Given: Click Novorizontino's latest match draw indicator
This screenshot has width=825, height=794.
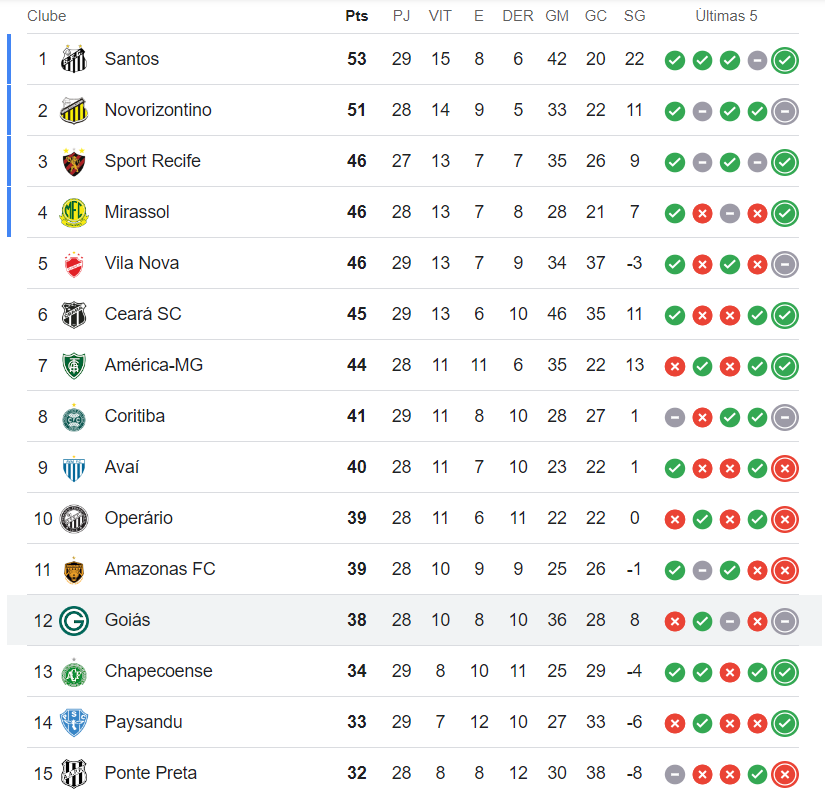Looking at the screenshot, I should tap(785, 111).
